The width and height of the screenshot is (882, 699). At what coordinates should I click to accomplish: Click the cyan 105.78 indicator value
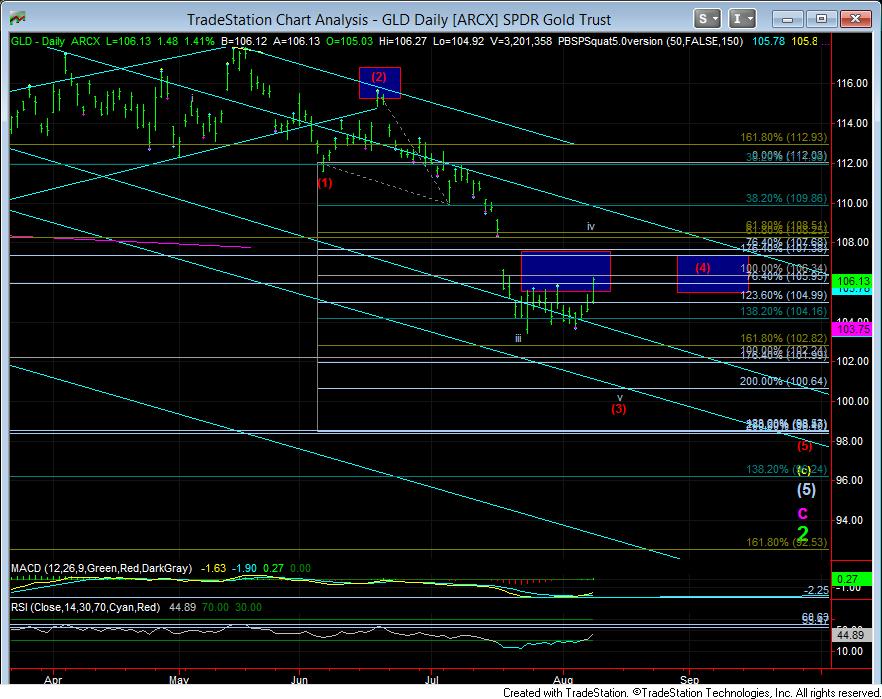[x=768, y=41]
